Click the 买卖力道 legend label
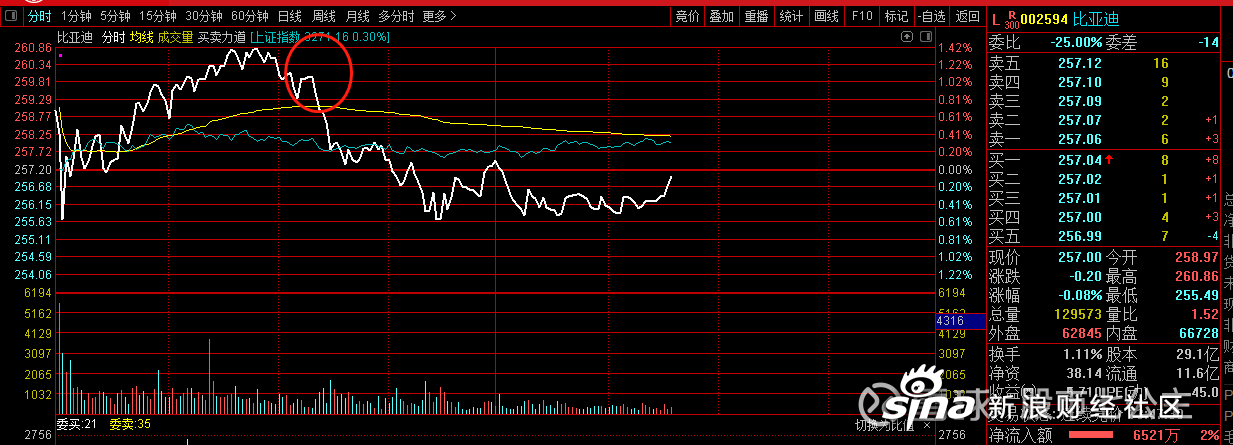This screenshot has width=1233, height=445. pos(221,37)
